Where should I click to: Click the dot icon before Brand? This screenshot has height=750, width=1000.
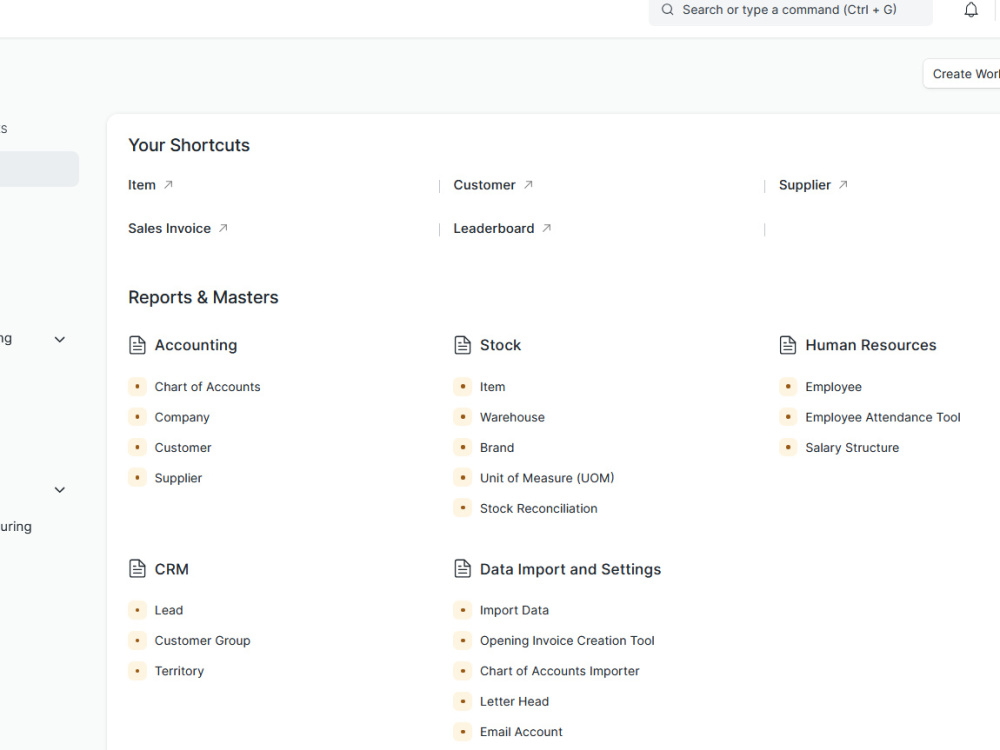point(462,447)
